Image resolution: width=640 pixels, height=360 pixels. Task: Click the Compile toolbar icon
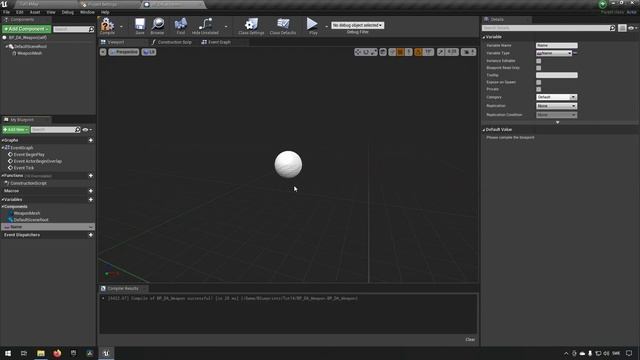click(x=107, y=25)
